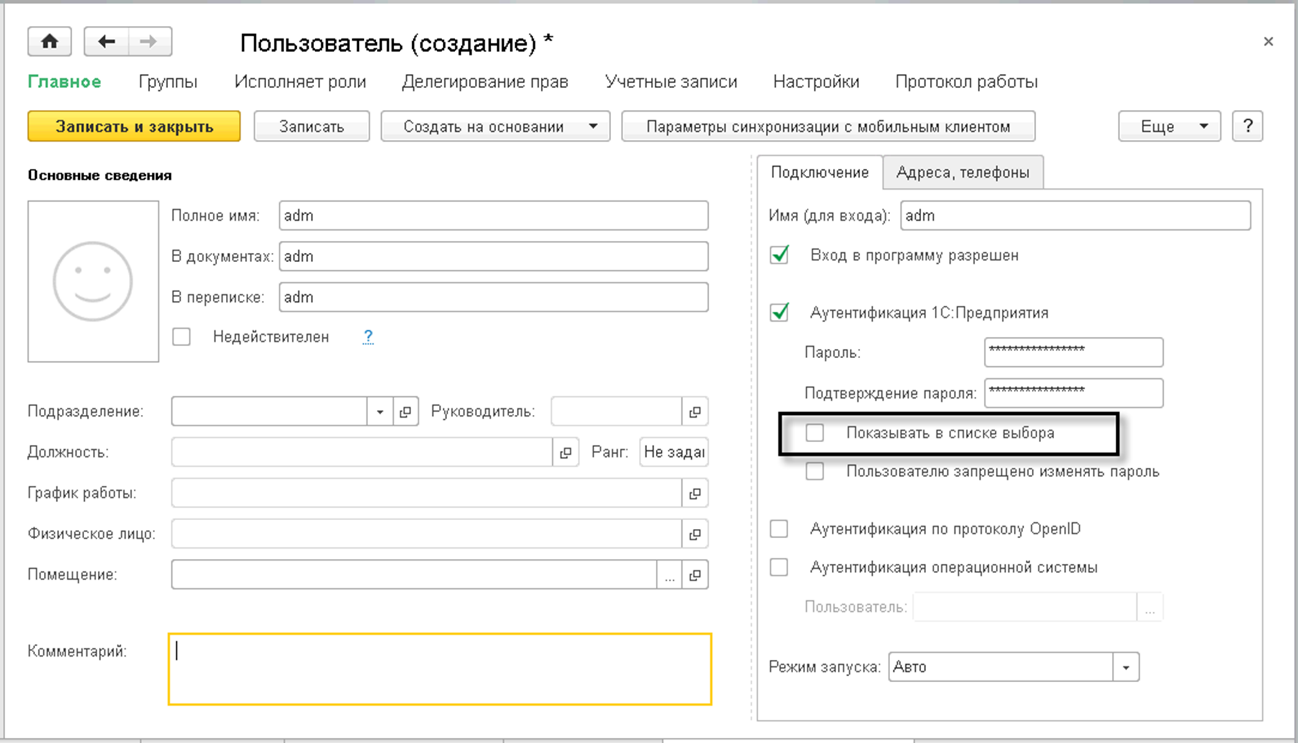Click the Комментарий text area
1298x743 pixels.
click(x=440, y=669)
